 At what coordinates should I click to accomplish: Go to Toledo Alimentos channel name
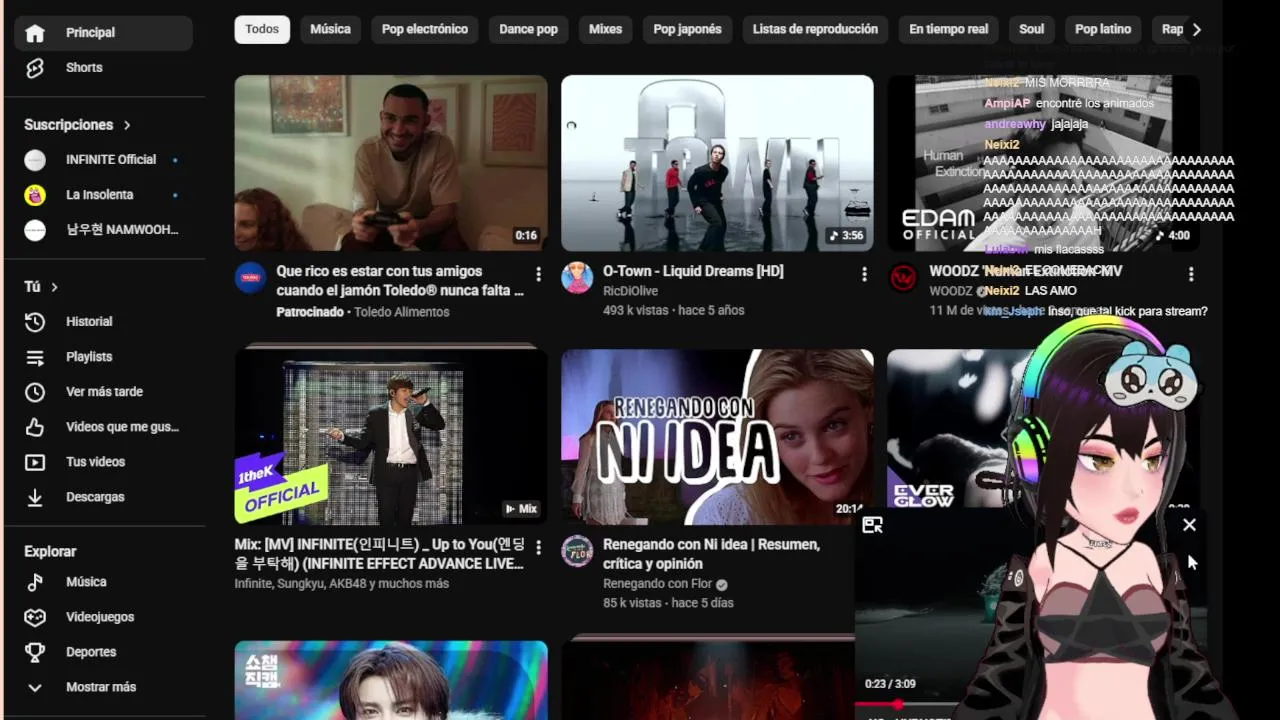(x=402, y=312)
